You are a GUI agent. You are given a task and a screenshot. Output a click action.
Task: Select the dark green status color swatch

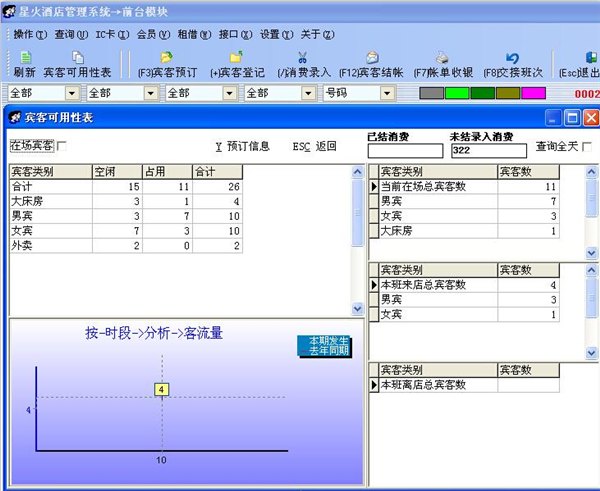482,93
